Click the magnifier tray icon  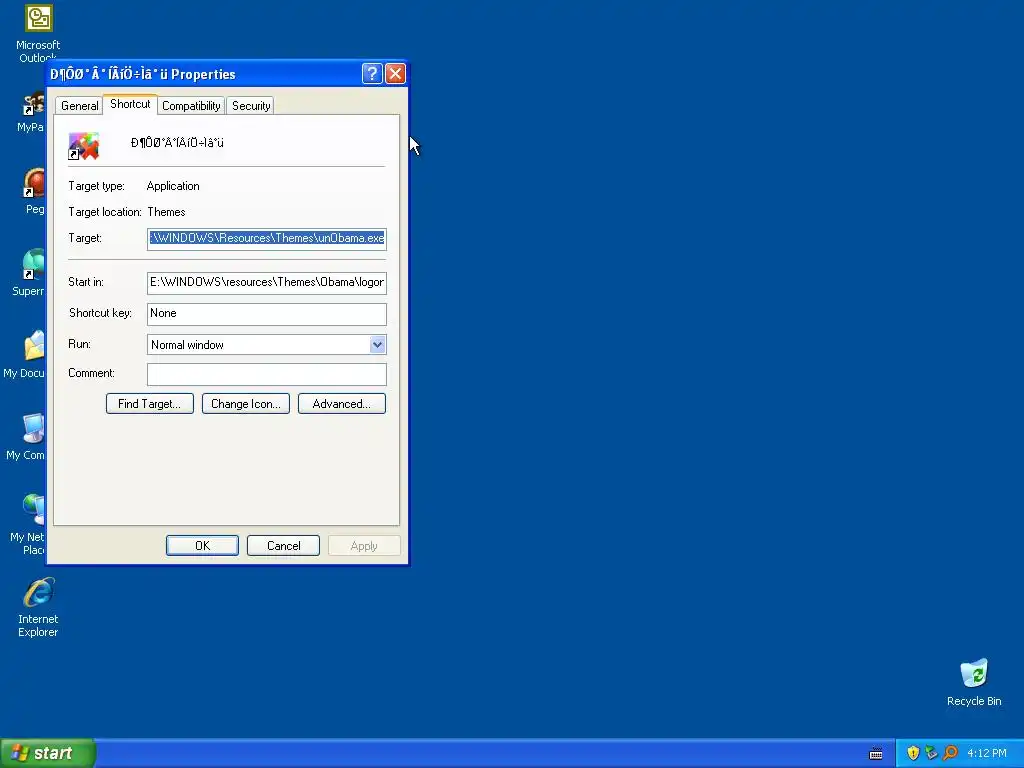(x=950, y=753)
